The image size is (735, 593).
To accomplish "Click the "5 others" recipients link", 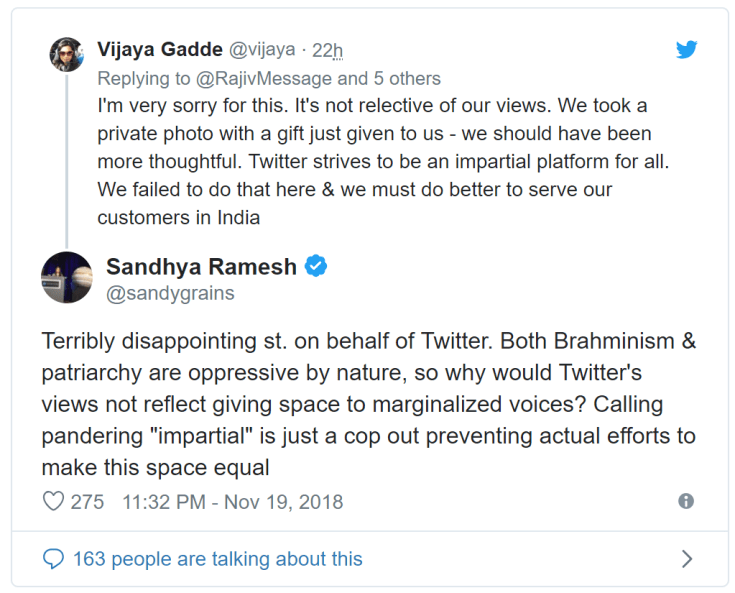I will tap(407, 78).
